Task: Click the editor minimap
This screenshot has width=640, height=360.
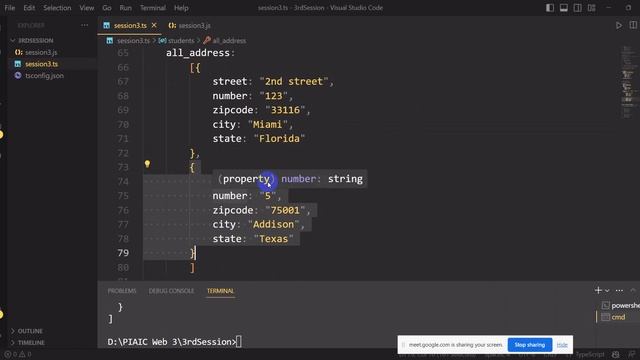Action: (628, 82)
